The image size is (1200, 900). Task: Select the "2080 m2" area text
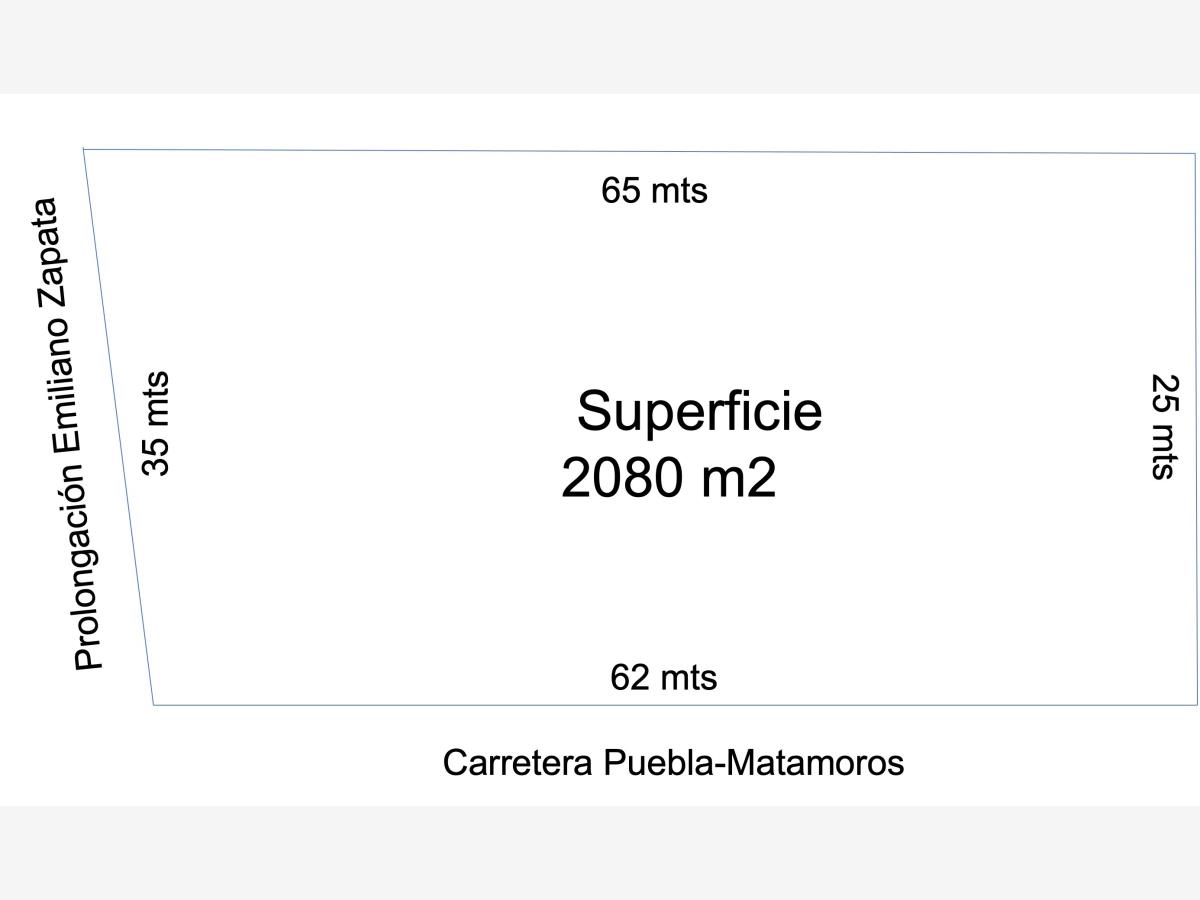(669, 478)
